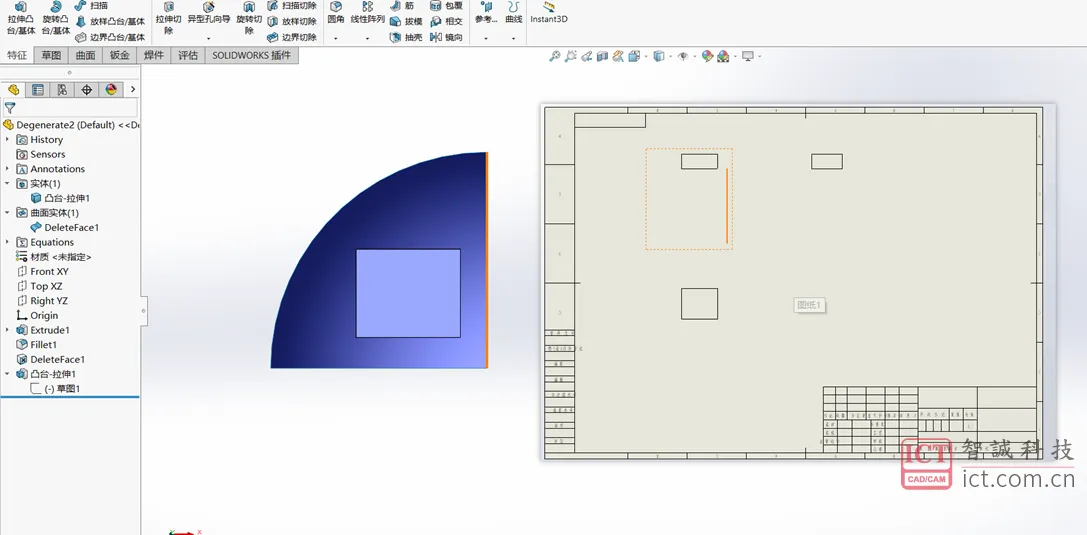The image size is (1087, 535).
Task: Toggle the Hide/Show Items eye icon
Action: point(683,56)
